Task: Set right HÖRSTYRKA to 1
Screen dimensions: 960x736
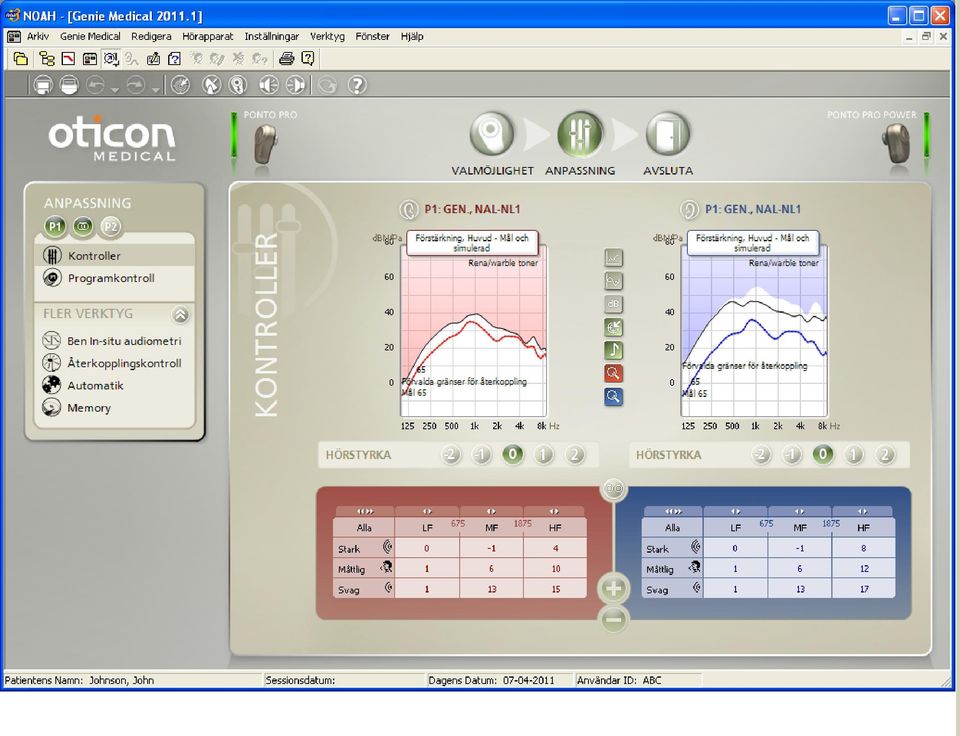Action: click(854, 454)
